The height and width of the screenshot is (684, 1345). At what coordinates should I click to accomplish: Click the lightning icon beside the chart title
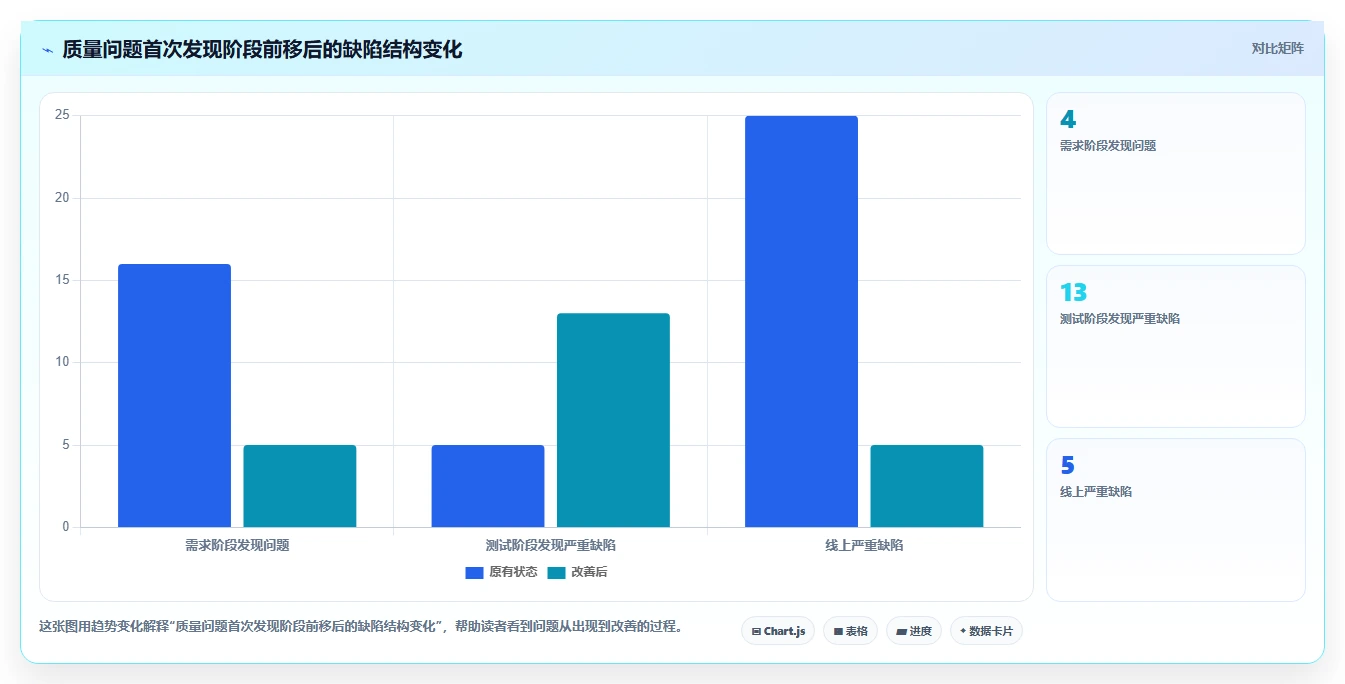48,50
